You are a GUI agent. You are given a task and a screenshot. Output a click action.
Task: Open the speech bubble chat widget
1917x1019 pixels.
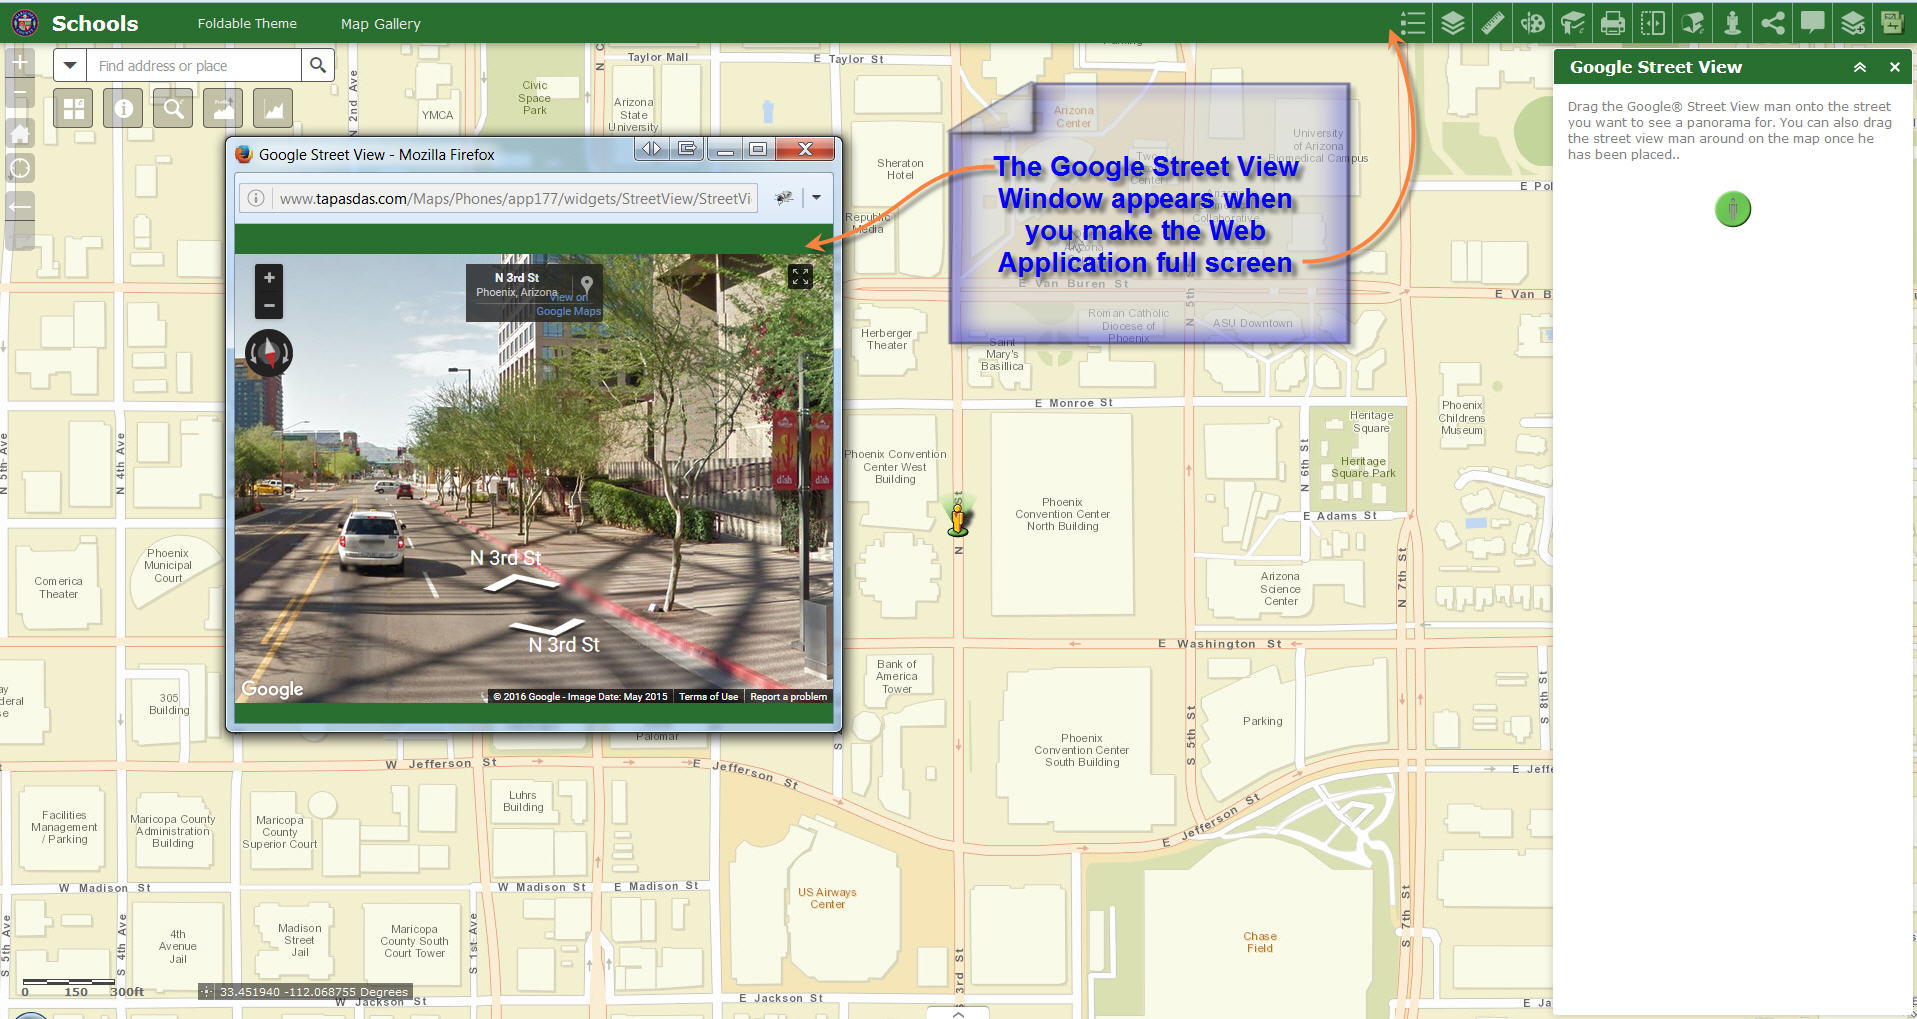pos(1813,23)
